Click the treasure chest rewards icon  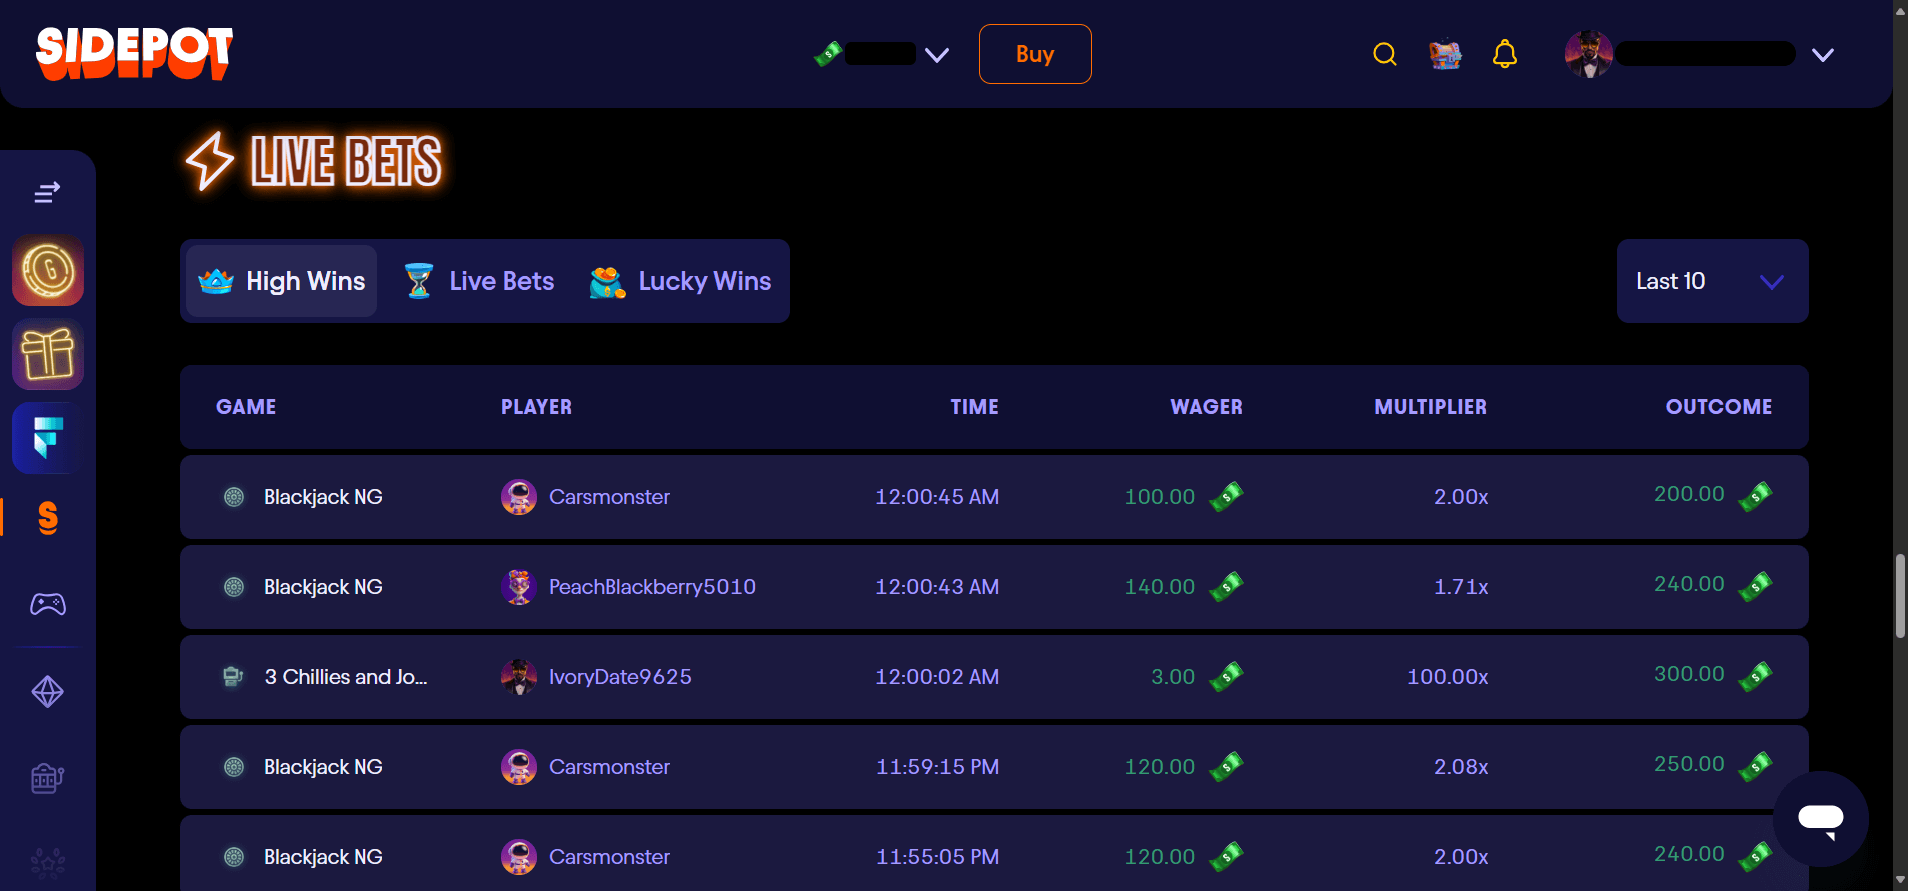pyautogui.click(x=1444, y=54)
